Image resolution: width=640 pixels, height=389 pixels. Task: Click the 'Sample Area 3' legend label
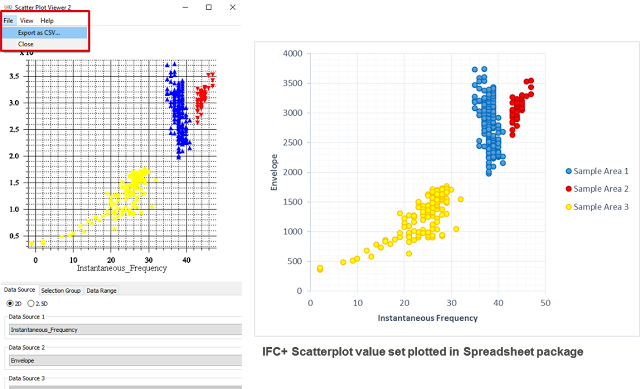point(601,207)
